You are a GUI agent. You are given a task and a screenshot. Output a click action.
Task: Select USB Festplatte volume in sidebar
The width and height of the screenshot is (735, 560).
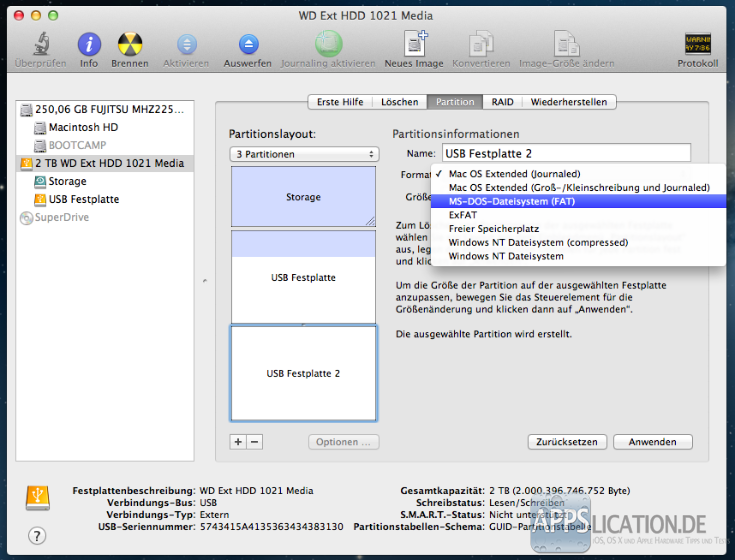click(x=105, y=199)
